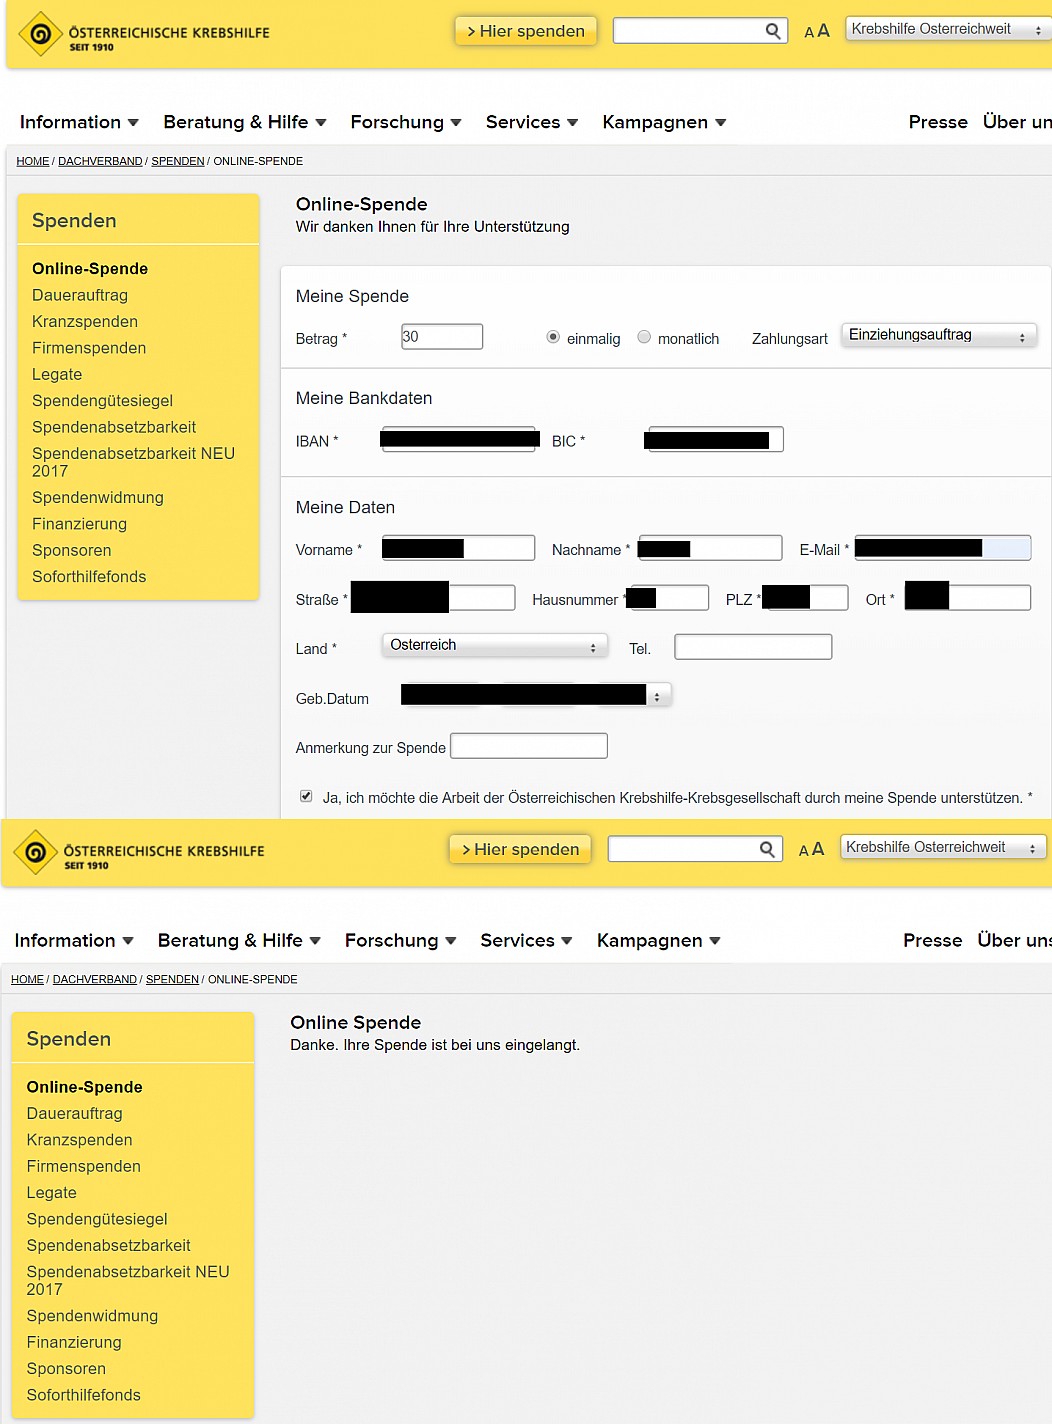The image size is (1052, 1424).
Task: Click large A font size in lower header
Action: pos(818,849)
